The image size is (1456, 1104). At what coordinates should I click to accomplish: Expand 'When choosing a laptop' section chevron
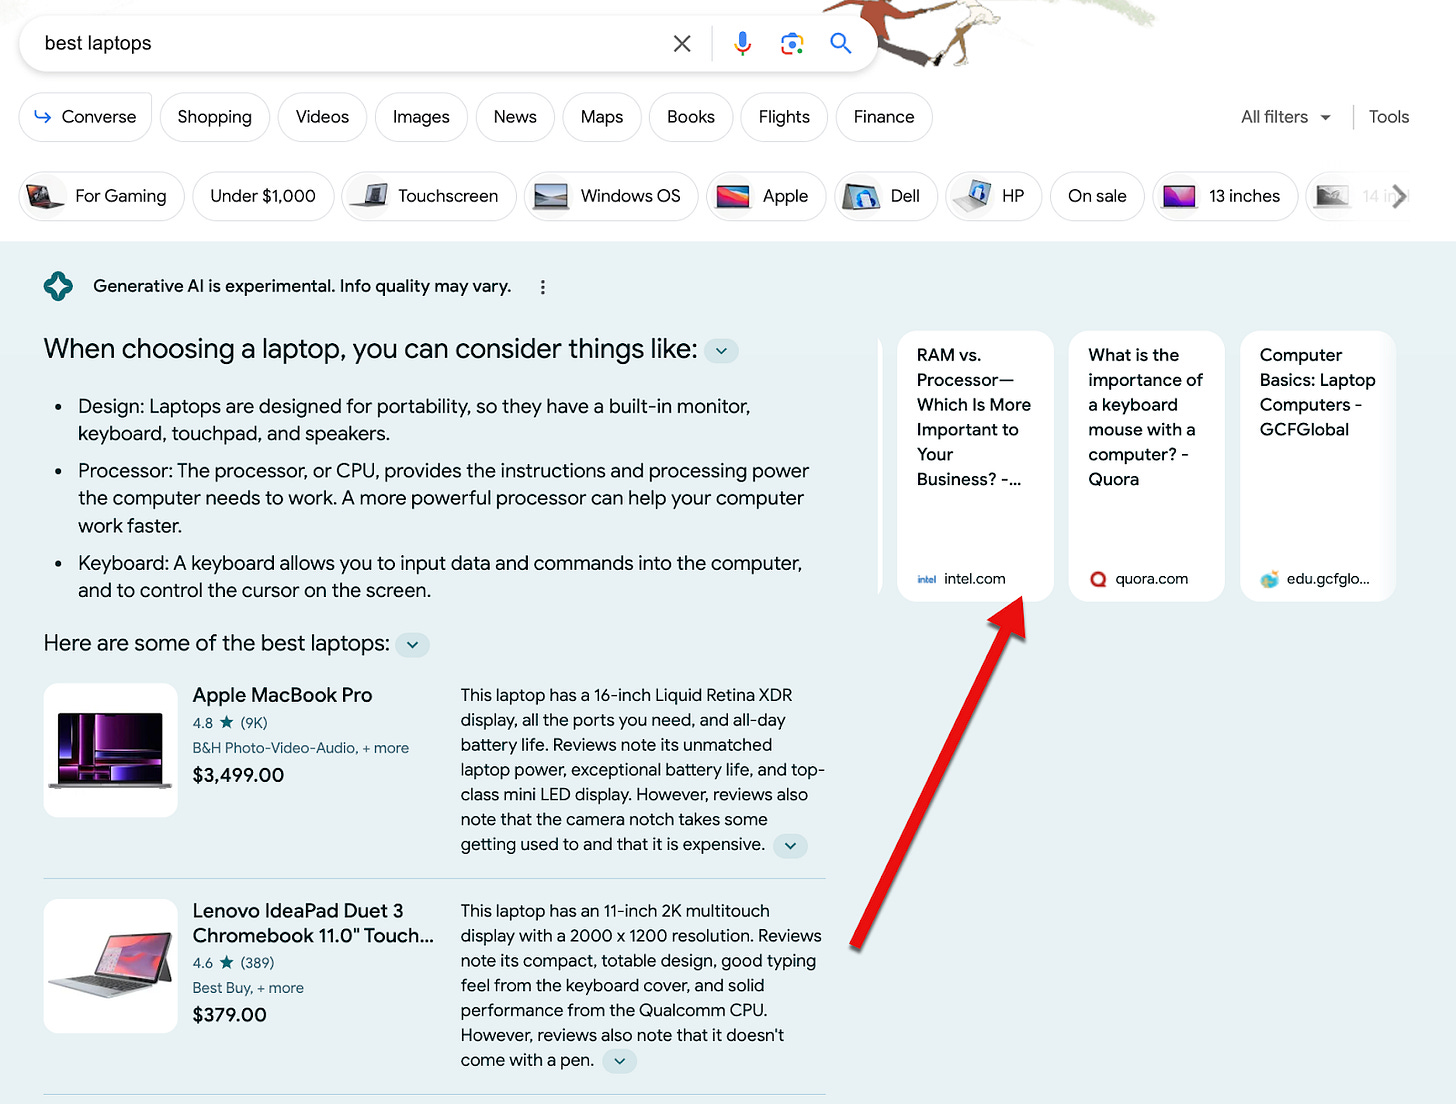pyautogui.click(x=721, y=351)
